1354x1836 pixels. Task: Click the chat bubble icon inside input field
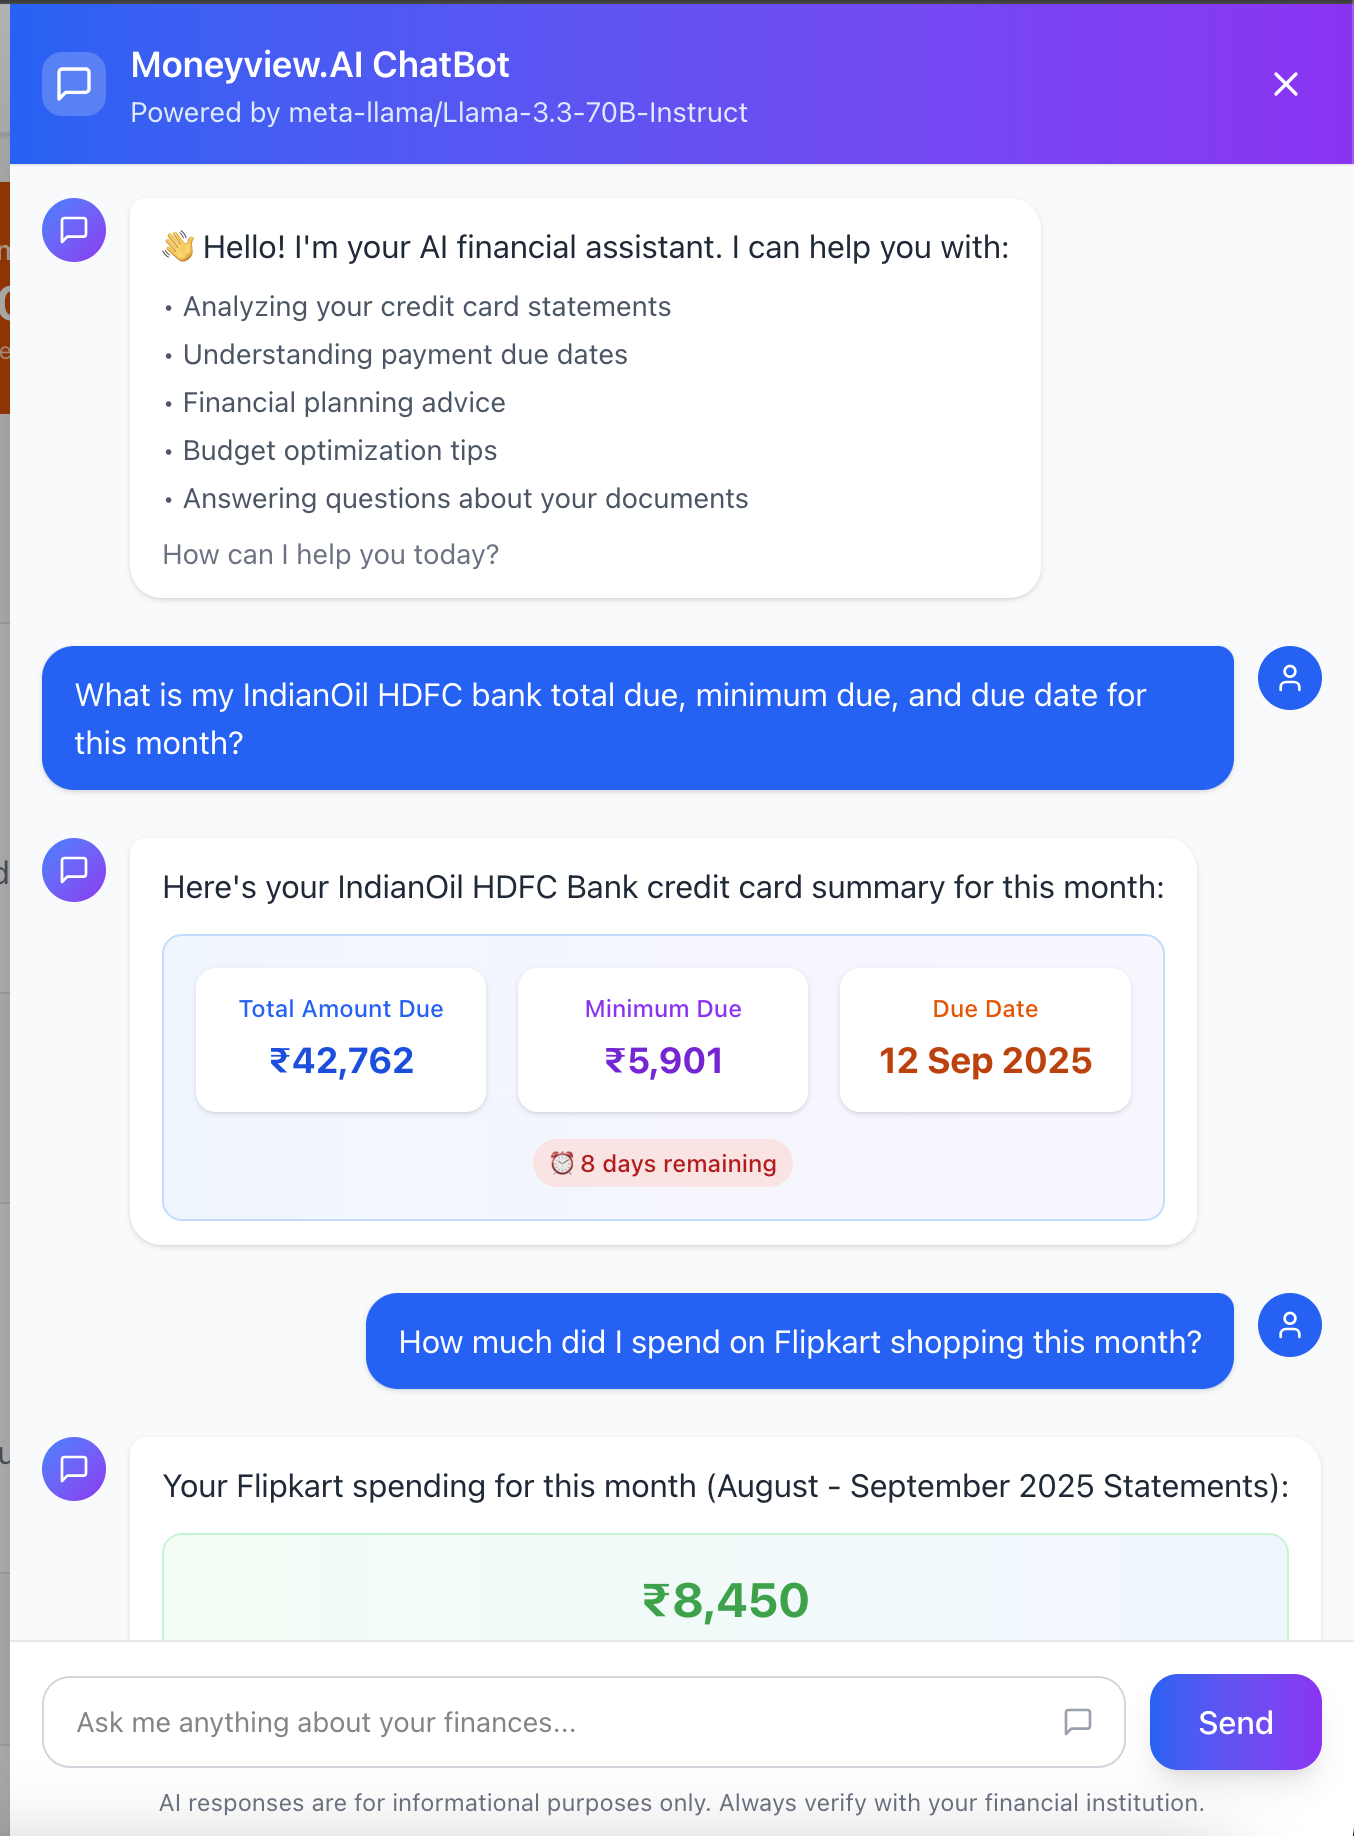point(1077,1721)
